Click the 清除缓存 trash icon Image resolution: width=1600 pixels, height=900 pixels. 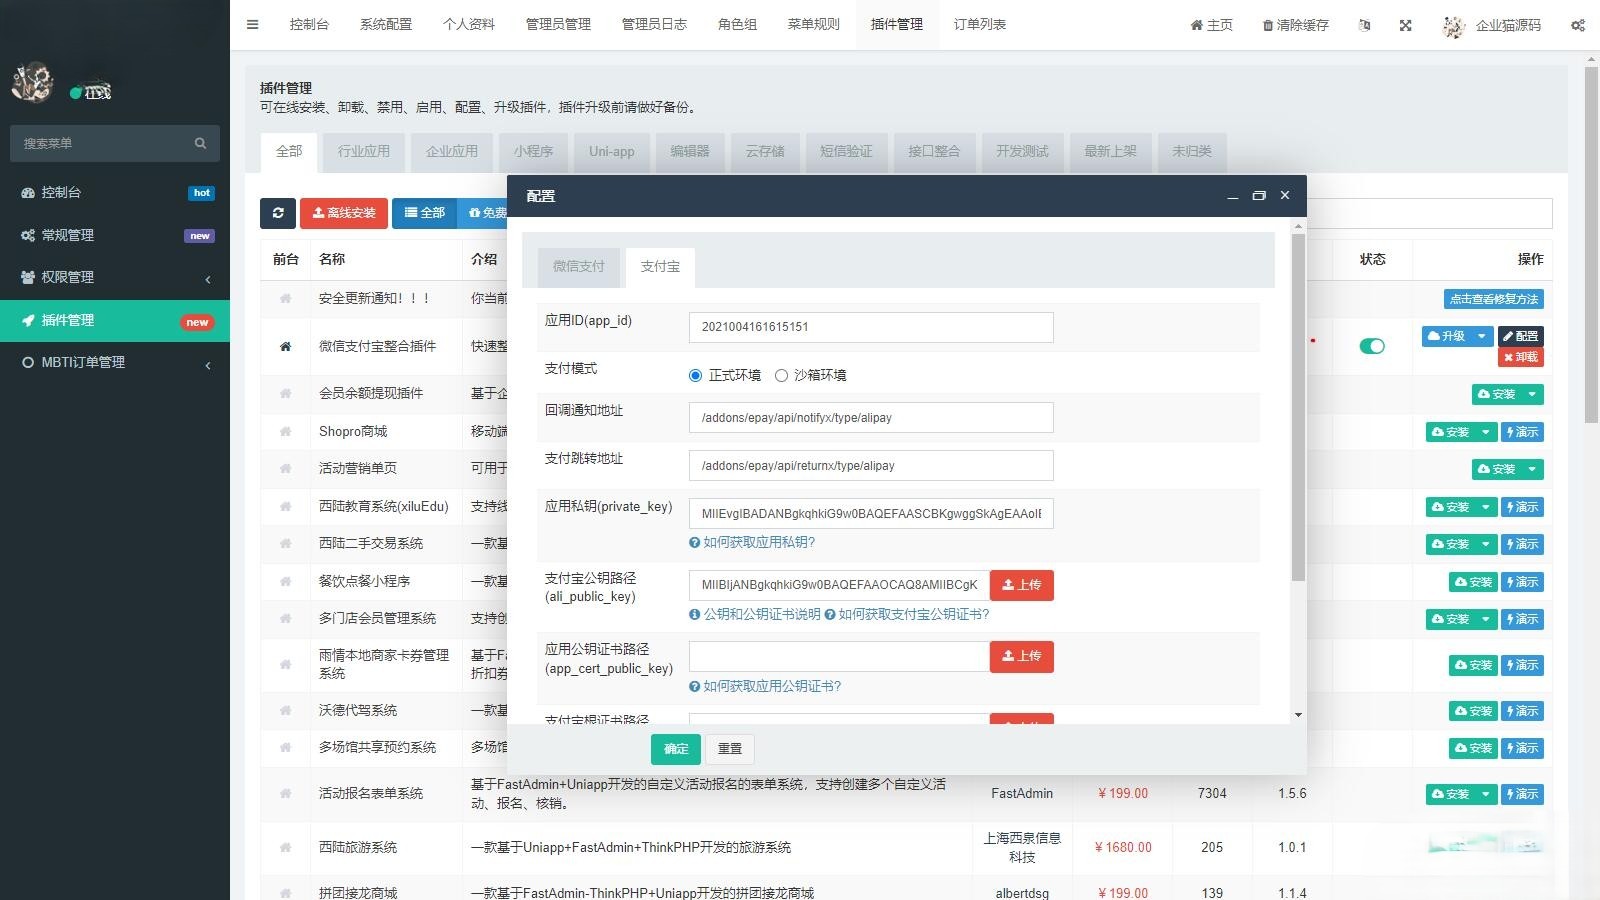point(1268,25)
